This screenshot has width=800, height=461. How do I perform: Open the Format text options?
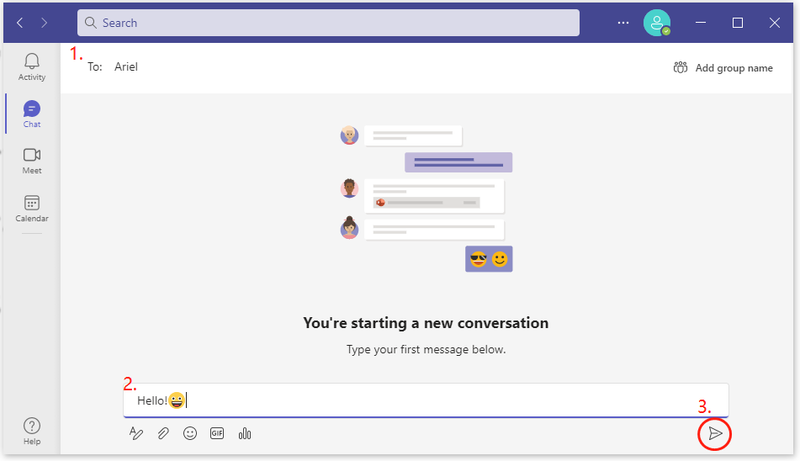point(136,433)
